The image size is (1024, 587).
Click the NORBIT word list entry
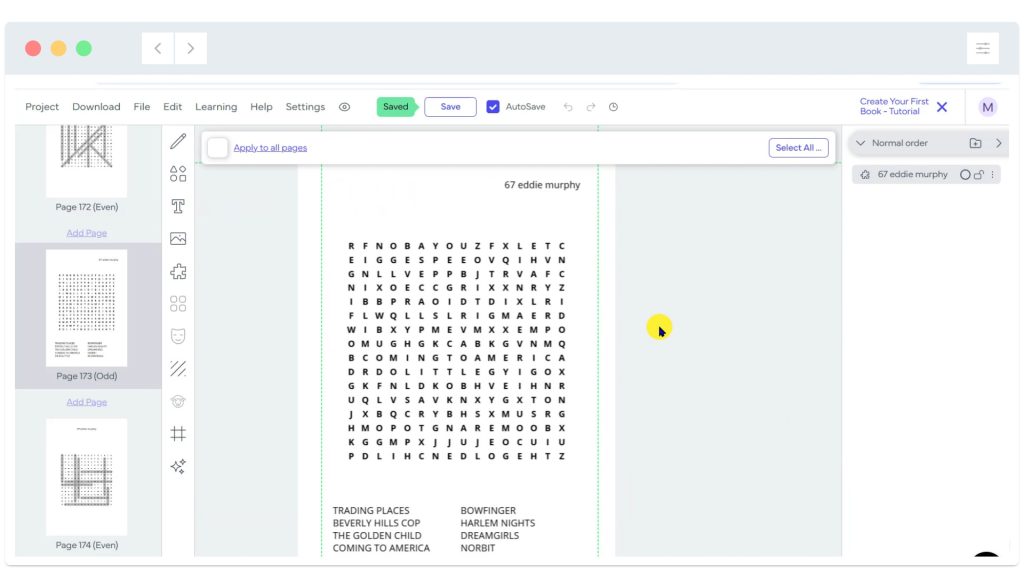[477, 548]
